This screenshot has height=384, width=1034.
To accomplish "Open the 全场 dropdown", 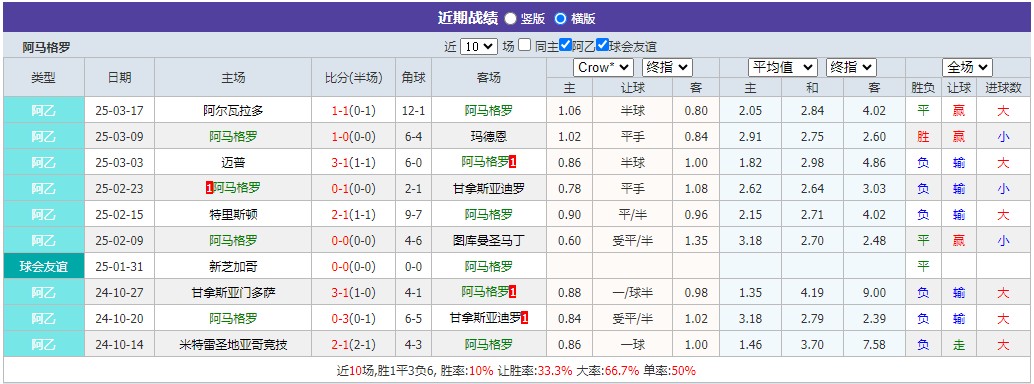I will (x=967, y=67).
